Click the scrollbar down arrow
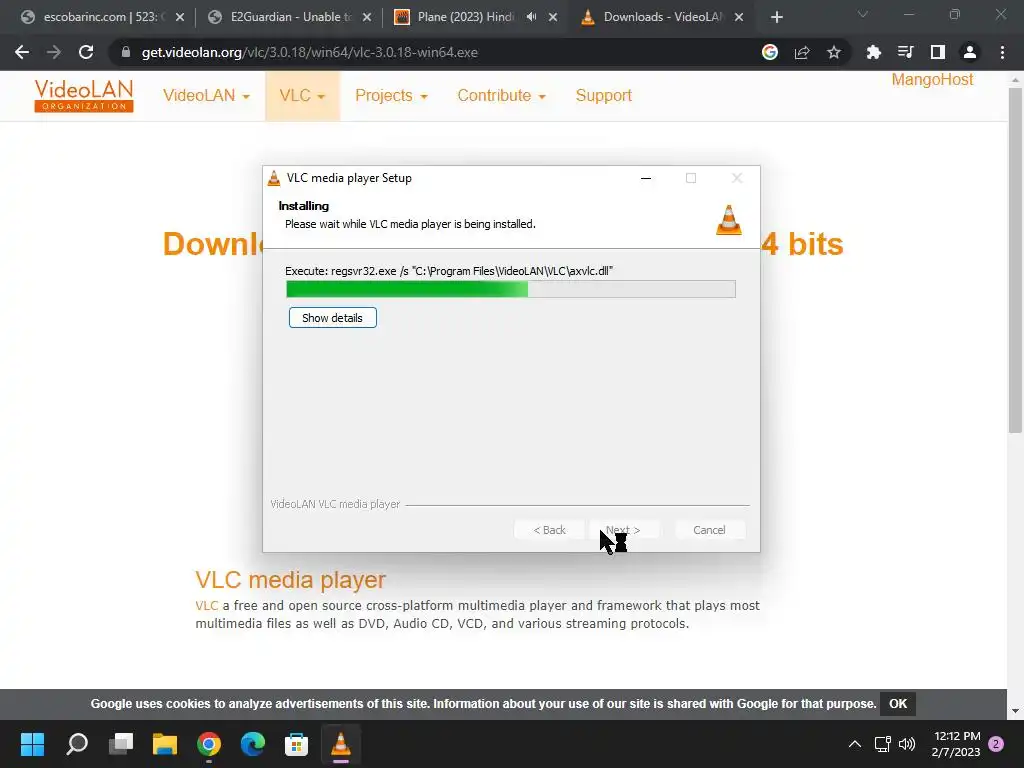This screenshot has height=768, width=1024. (1015, 711)
